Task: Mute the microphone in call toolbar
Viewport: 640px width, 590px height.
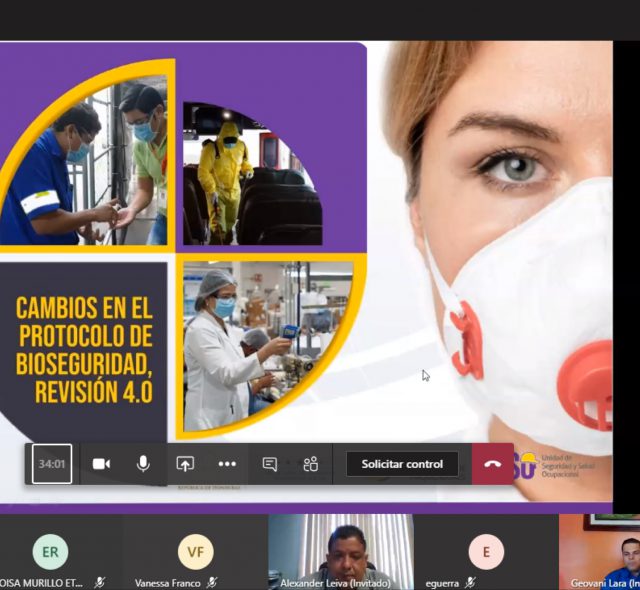Action: tap(143, 464)
